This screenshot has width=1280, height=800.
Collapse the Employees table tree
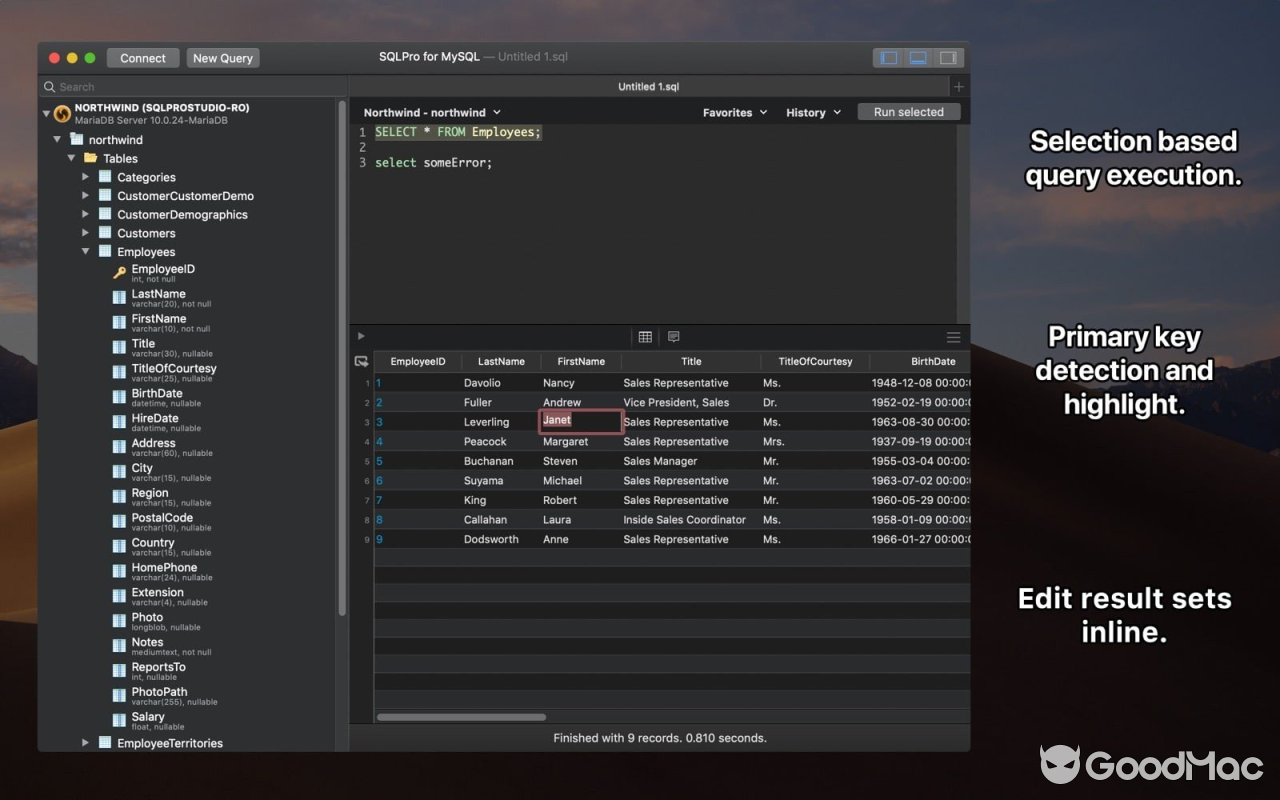[x=86, y=251]
